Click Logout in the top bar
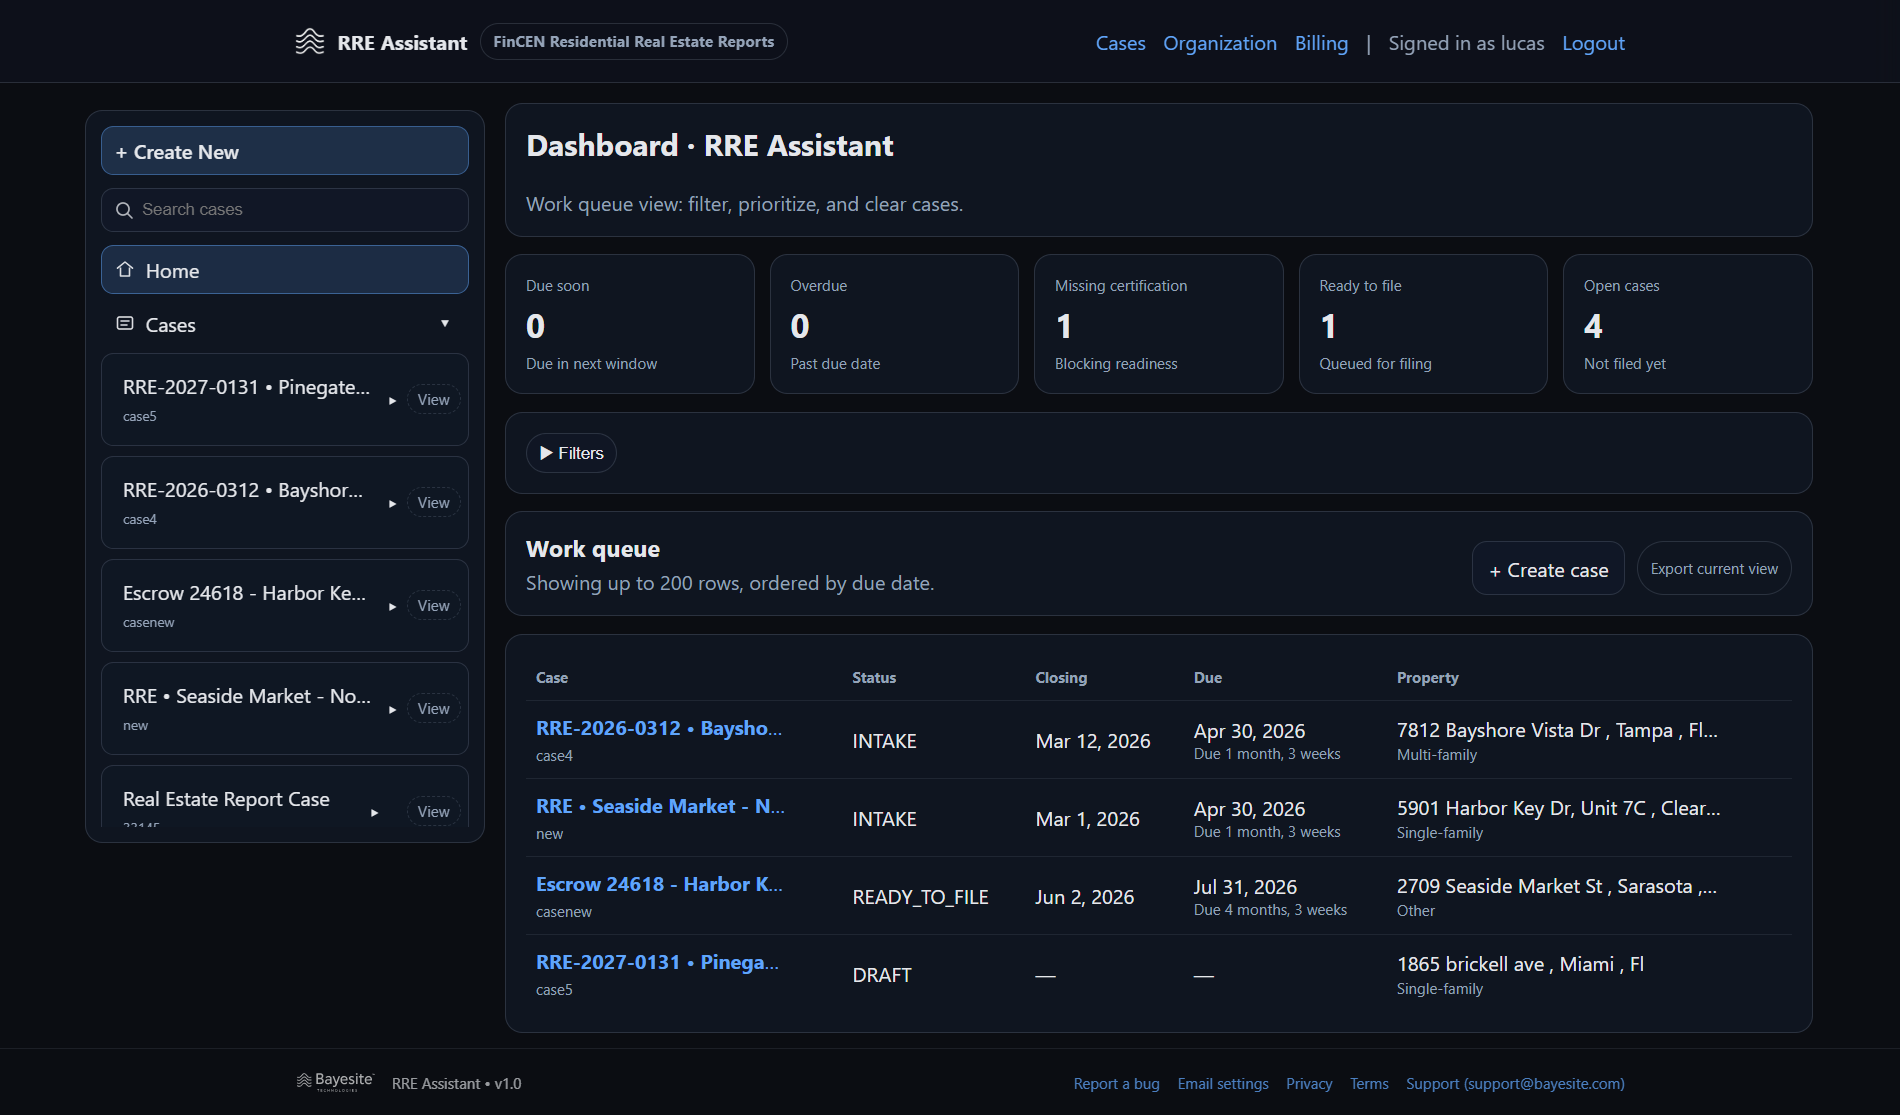 [x=1592, y=43]
